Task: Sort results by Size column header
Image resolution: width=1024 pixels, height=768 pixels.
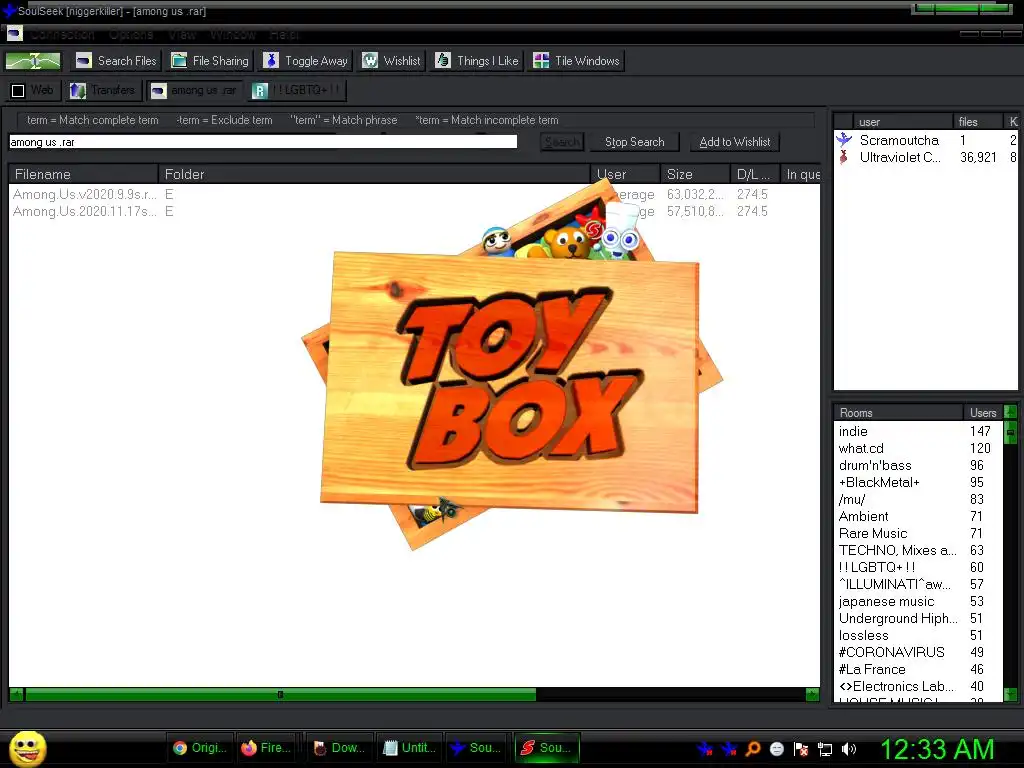Action: (x=695, y=174)
